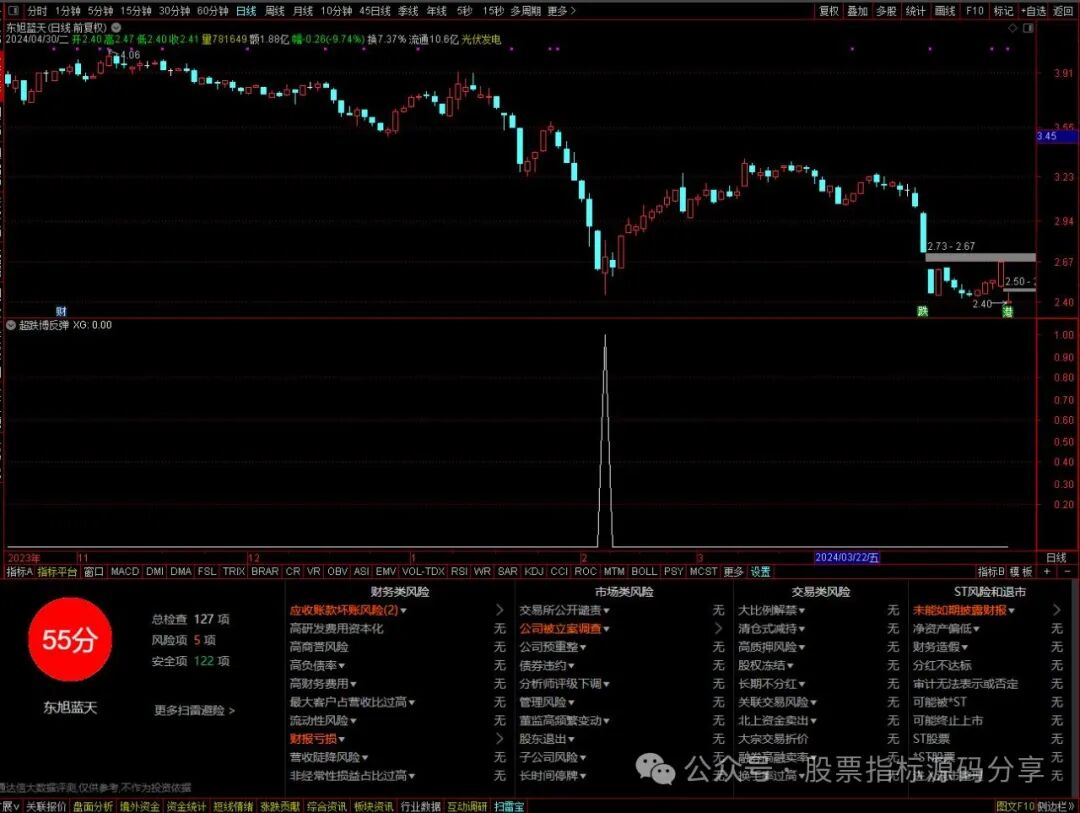
Task: Open the 多周期 multi-period view
Action: [526, 11]
